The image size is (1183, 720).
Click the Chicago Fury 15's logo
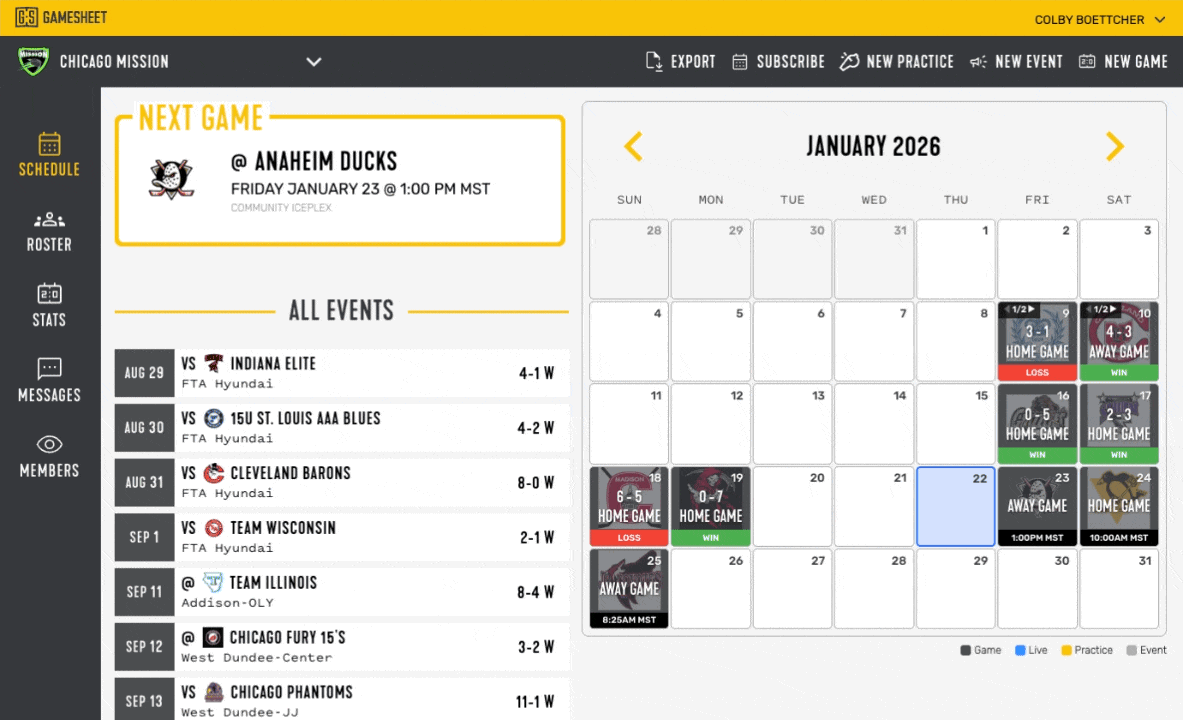click(x=214, y=638)
